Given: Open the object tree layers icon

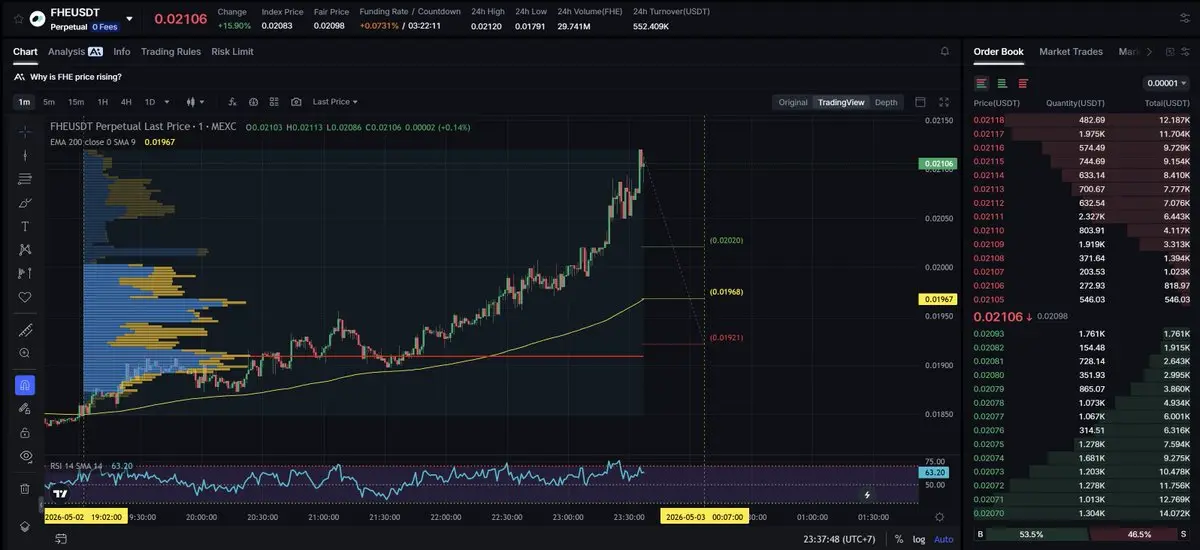Looking at the screenshot, I should coord(25,526).
